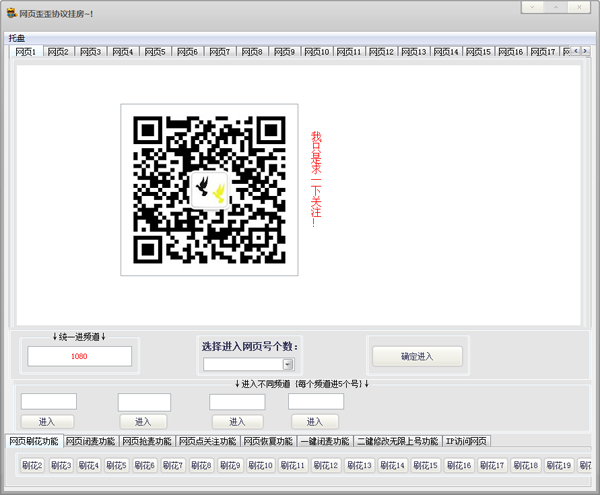Open the 网页刷花功能 tab
Image resolution: width=600 pixels, height=495 pixels.
[x=34, y=441]
